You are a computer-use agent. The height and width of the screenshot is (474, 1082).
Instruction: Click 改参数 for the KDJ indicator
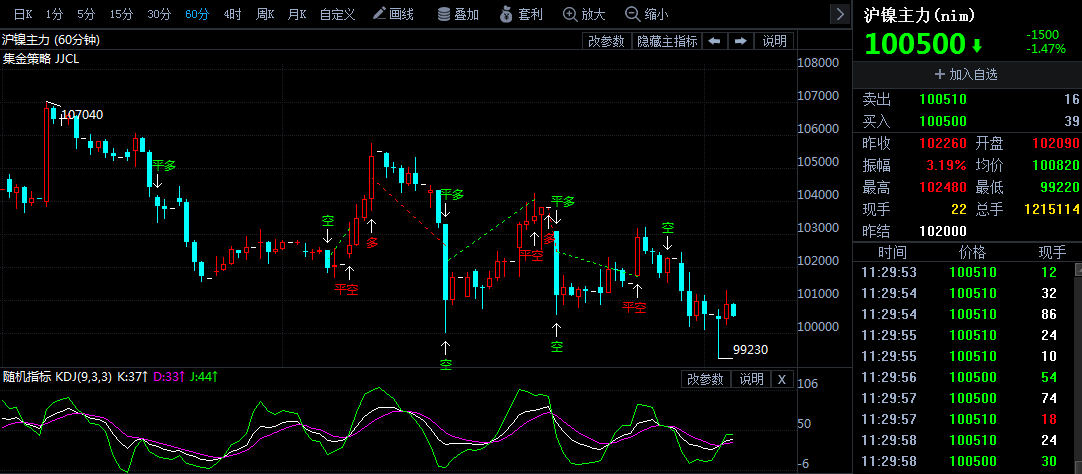coord(705,379)
